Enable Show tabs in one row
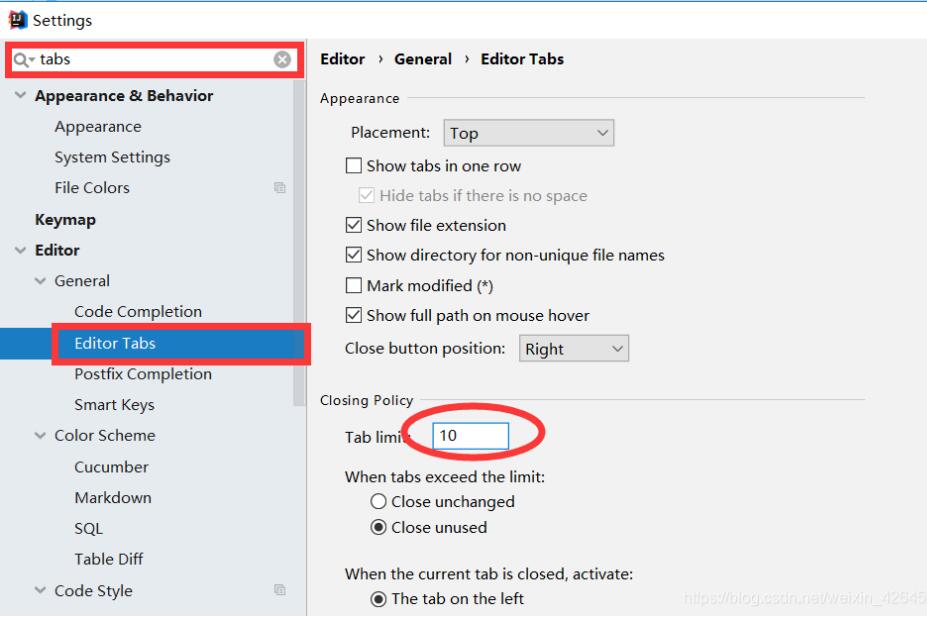This screenshot has width=927, height=617. coord(353,166)
